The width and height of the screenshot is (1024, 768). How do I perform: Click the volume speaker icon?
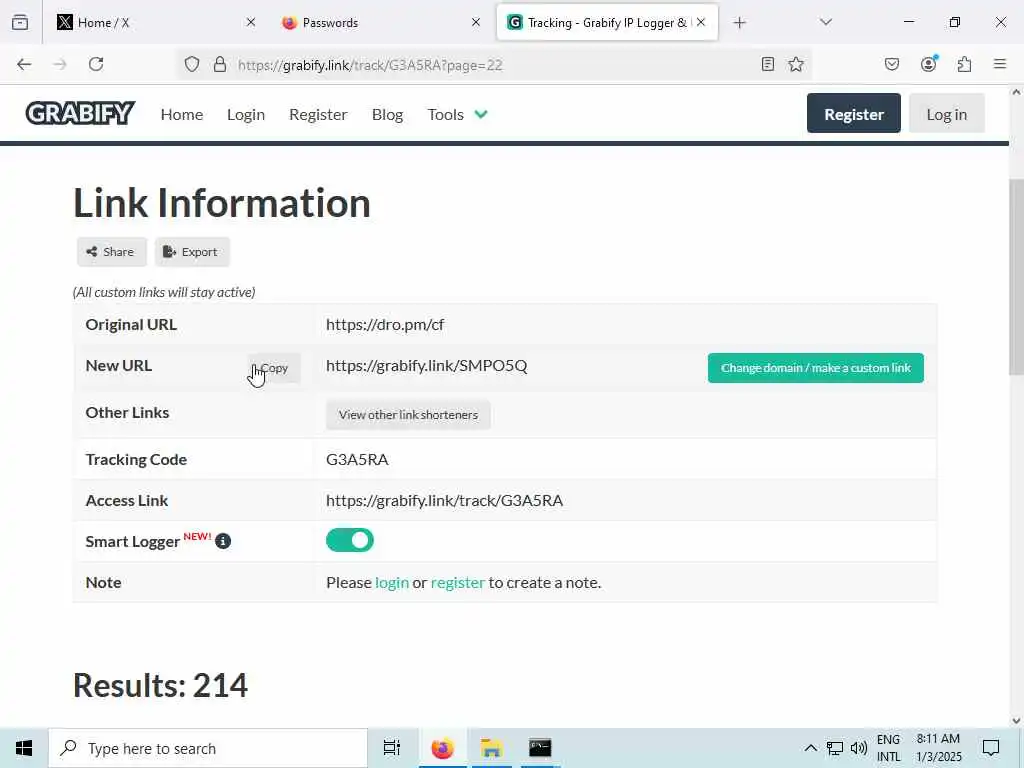coord(859,748)
